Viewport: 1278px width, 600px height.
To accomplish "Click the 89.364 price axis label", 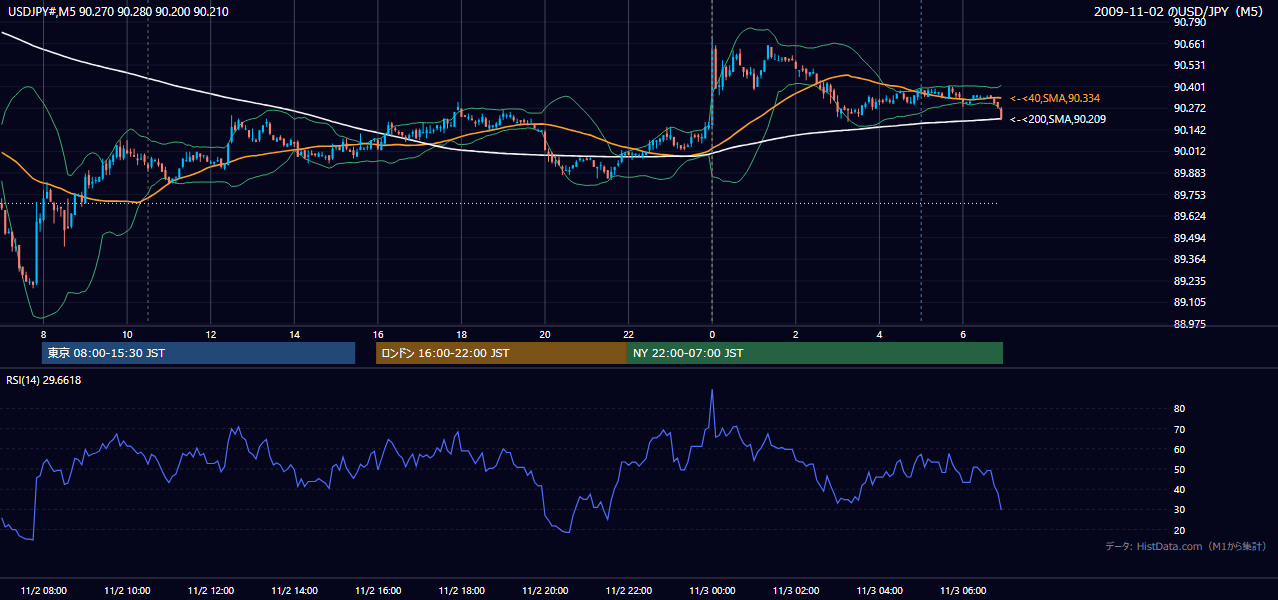I will tap(1189, 259).
